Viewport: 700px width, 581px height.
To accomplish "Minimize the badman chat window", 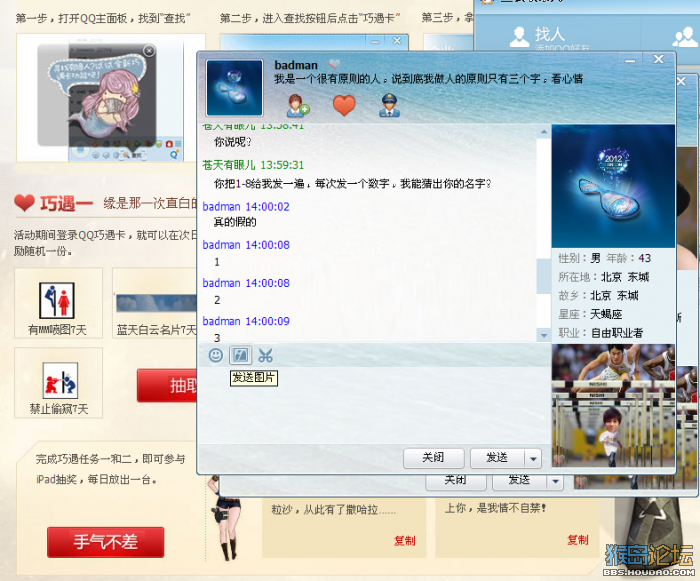I will (x=630, y=60).
